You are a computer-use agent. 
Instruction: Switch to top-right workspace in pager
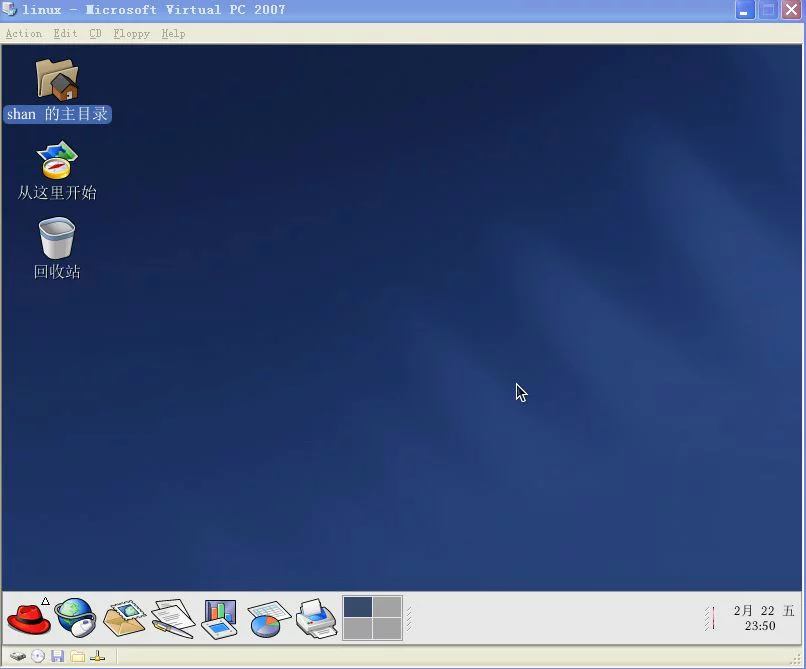pyautogui.click(x=387, y=607)
